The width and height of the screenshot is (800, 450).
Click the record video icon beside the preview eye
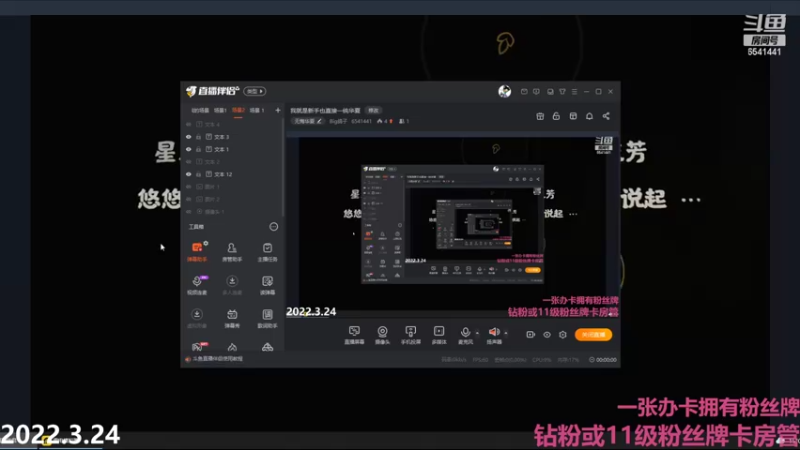tap(530, 335)
